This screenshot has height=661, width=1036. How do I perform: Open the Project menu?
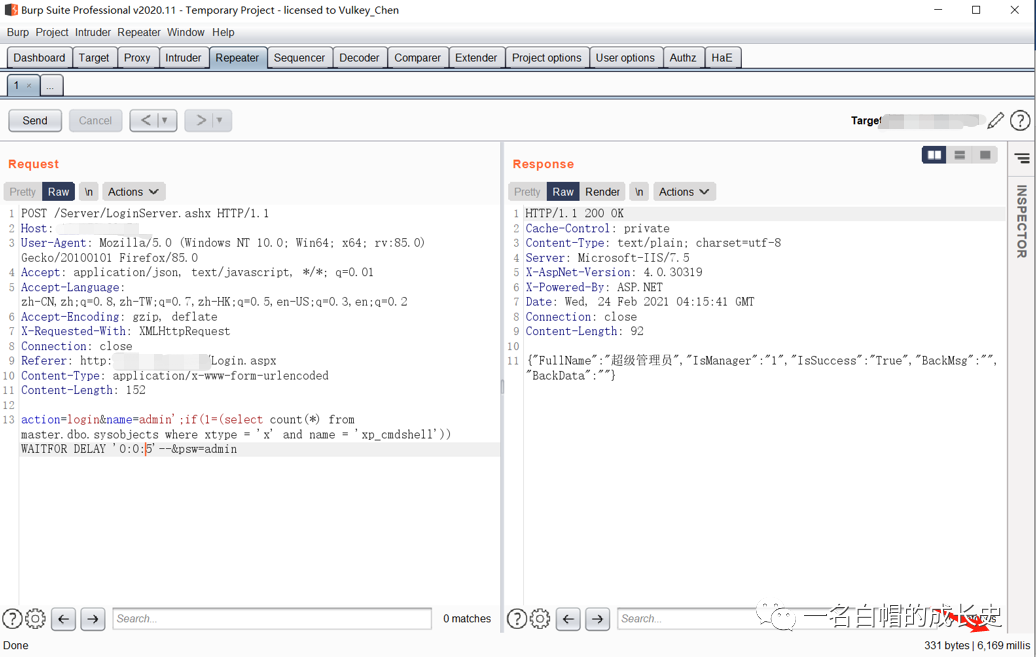pyautogui.click(x=52, y=32)
